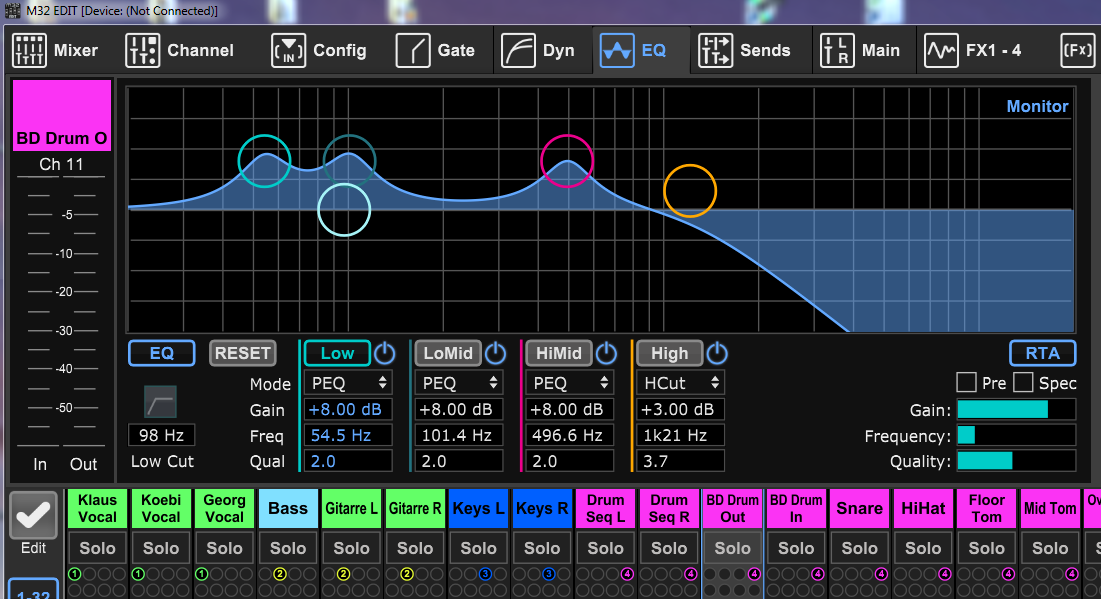Viewport: 1101px width, 599px height.
Task: Click the Sends routing icon
Action: pos(716,51)
